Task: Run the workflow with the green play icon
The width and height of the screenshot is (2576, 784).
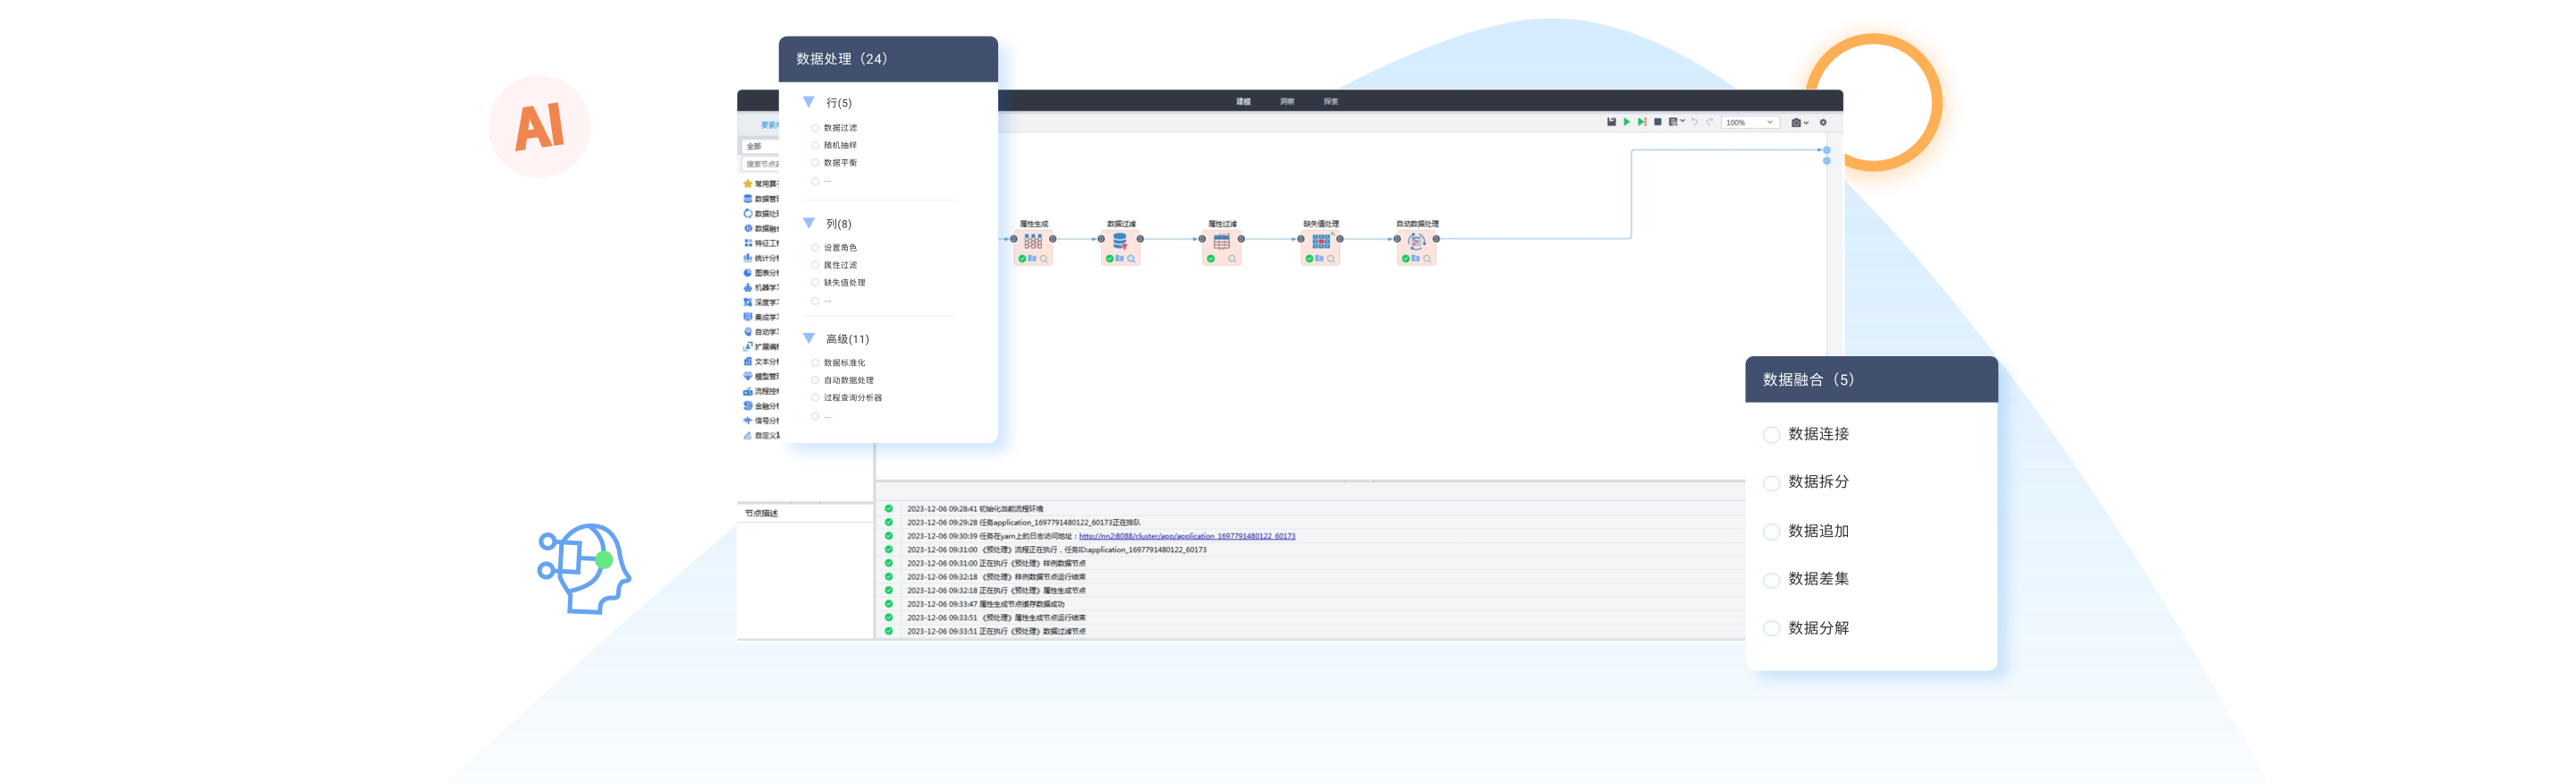Action: [1626, 122]
